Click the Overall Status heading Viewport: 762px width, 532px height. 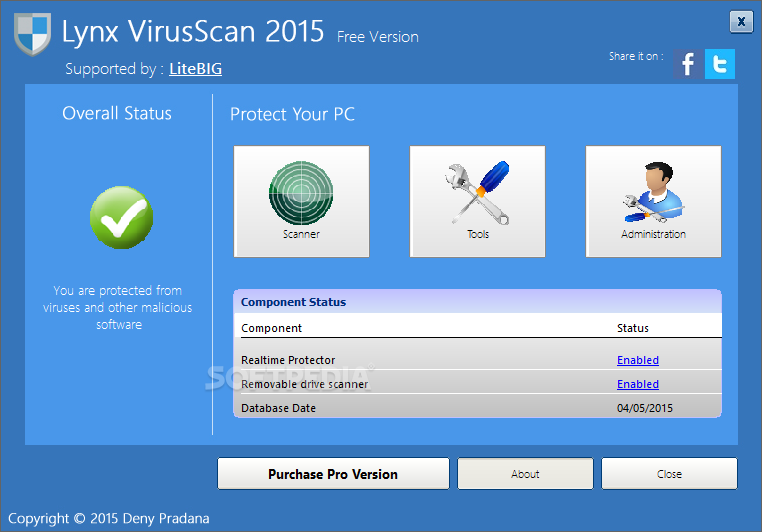[117, 113]
